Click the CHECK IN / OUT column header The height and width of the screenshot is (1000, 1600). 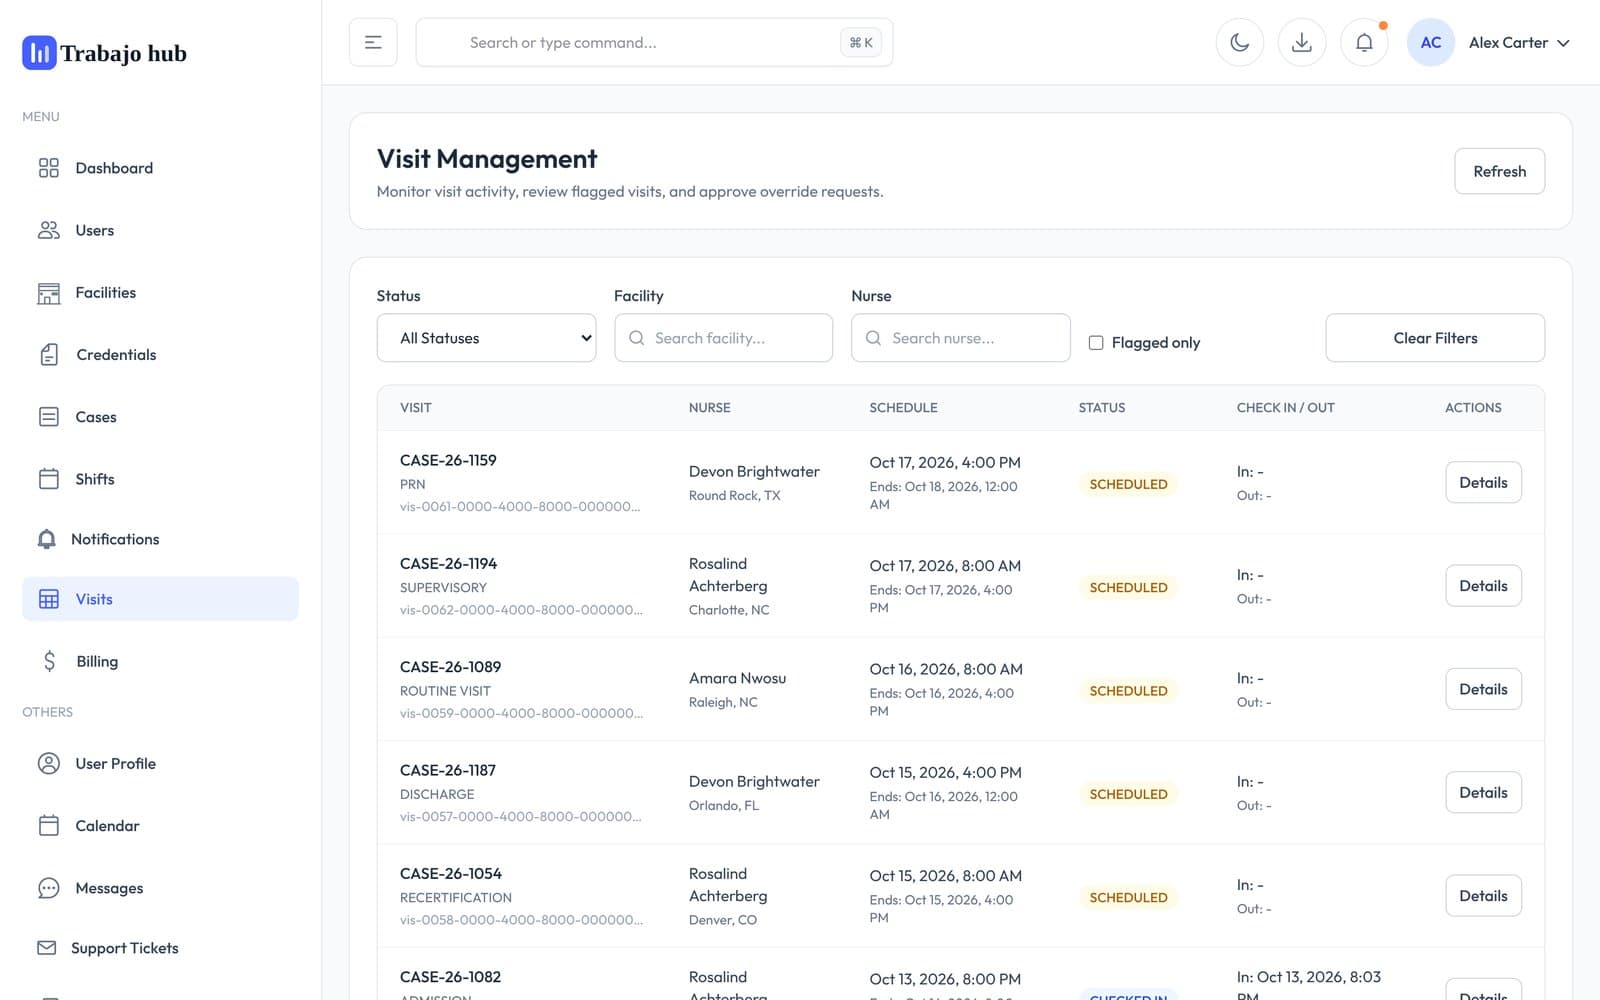[1285, 408]
